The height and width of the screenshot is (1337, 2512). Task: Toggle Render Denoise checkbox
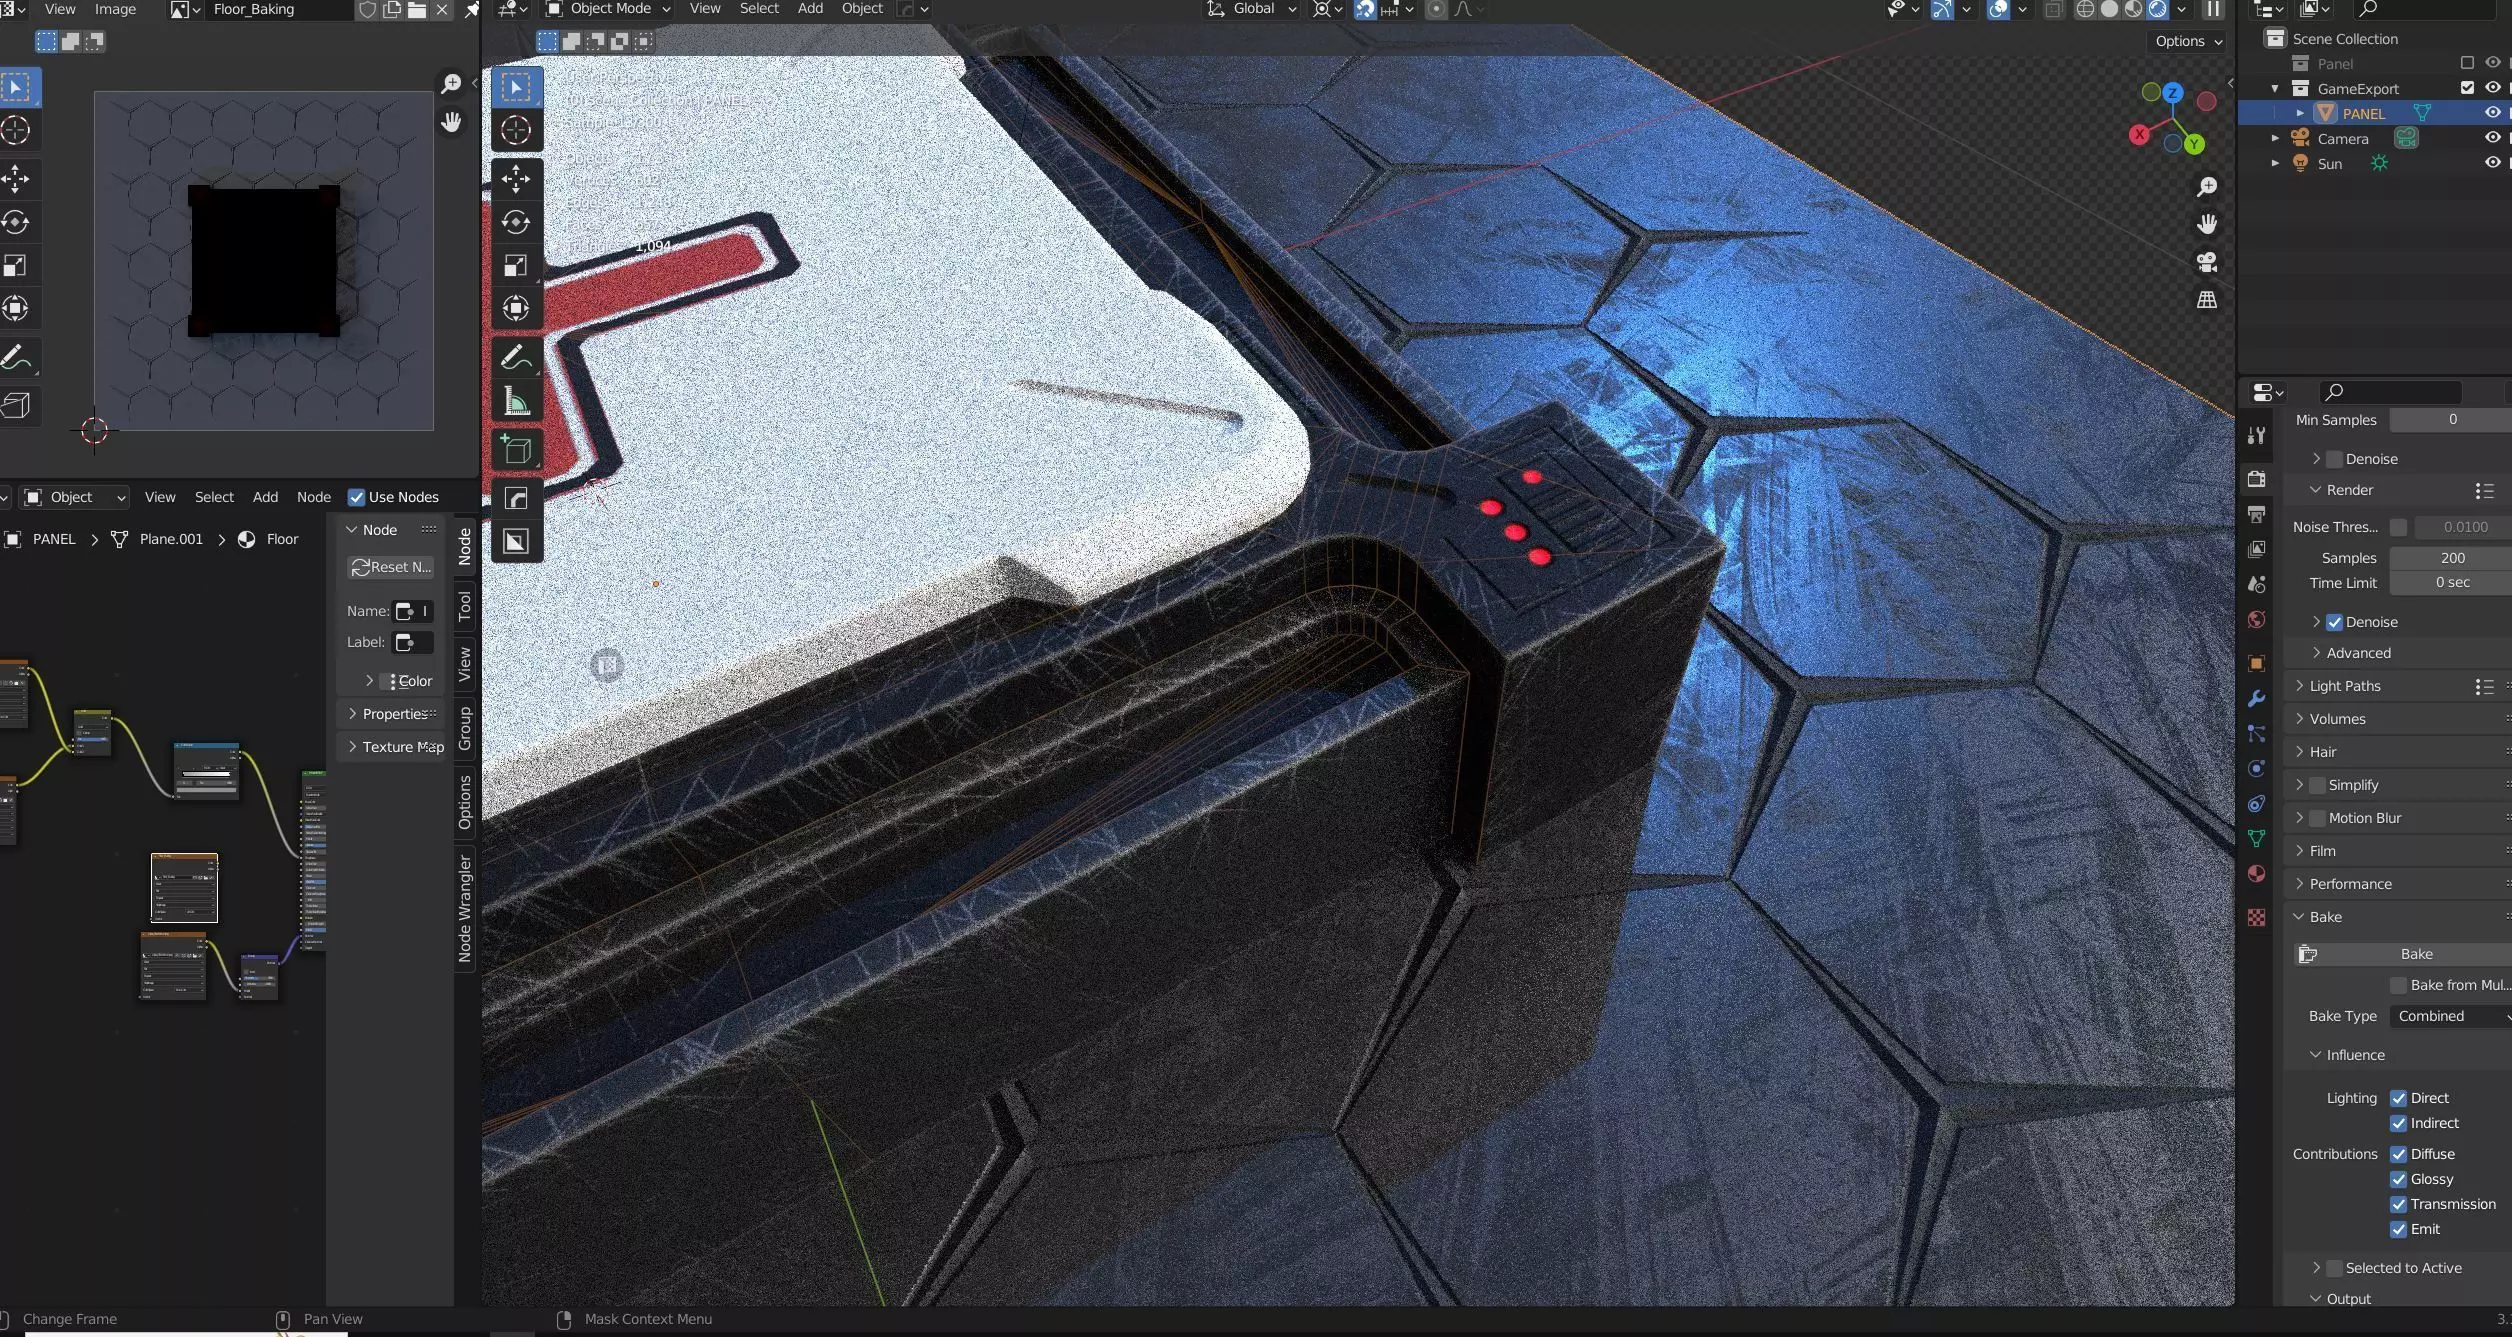tap(2334, 622)
